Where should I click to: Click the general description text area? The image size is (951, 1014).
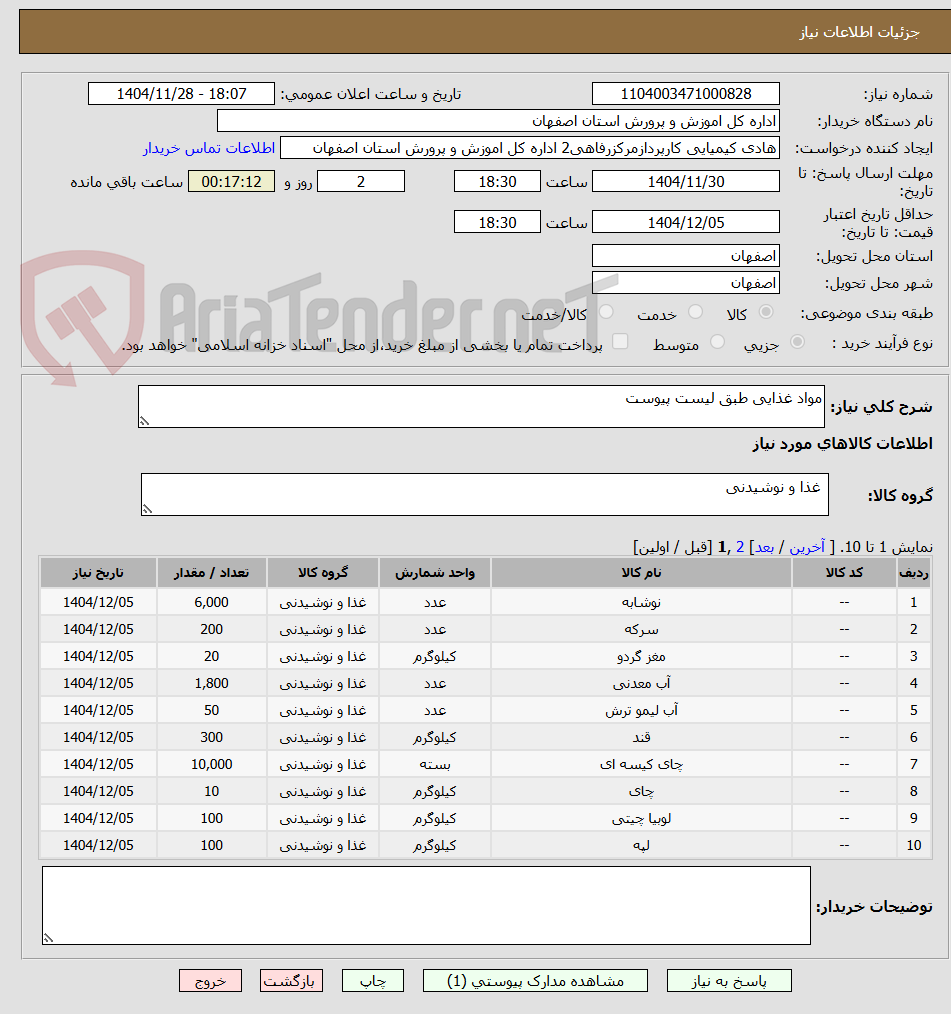click(x=481, y=407)
